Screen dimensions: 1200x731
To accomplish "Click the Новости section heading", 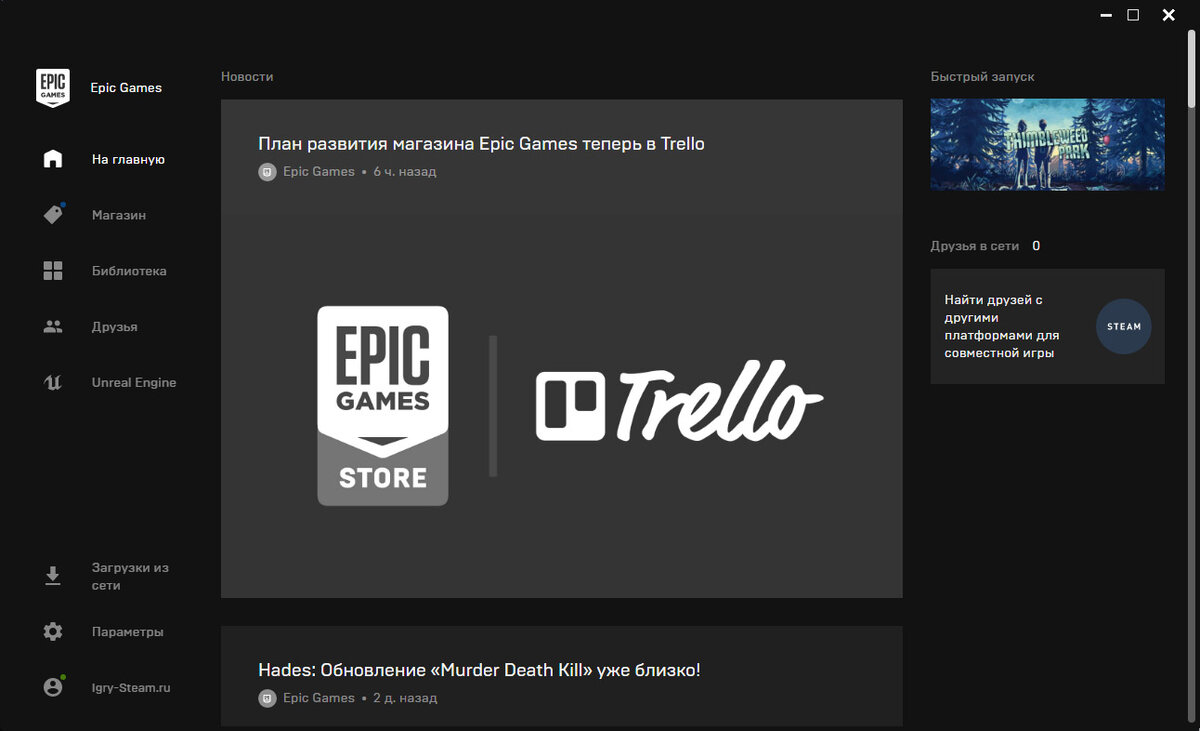I will click(247, 77).
